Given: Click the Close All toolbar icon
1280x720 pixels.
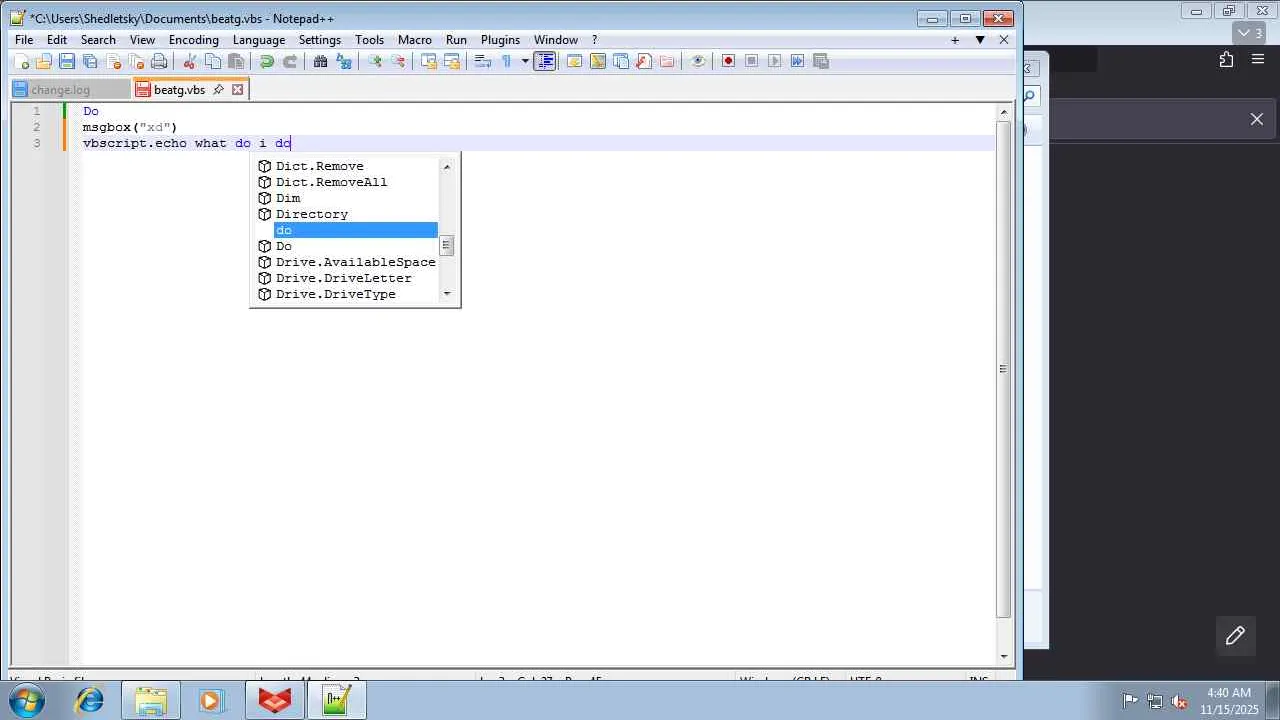Looking at the screenshot, I should 136,61.
